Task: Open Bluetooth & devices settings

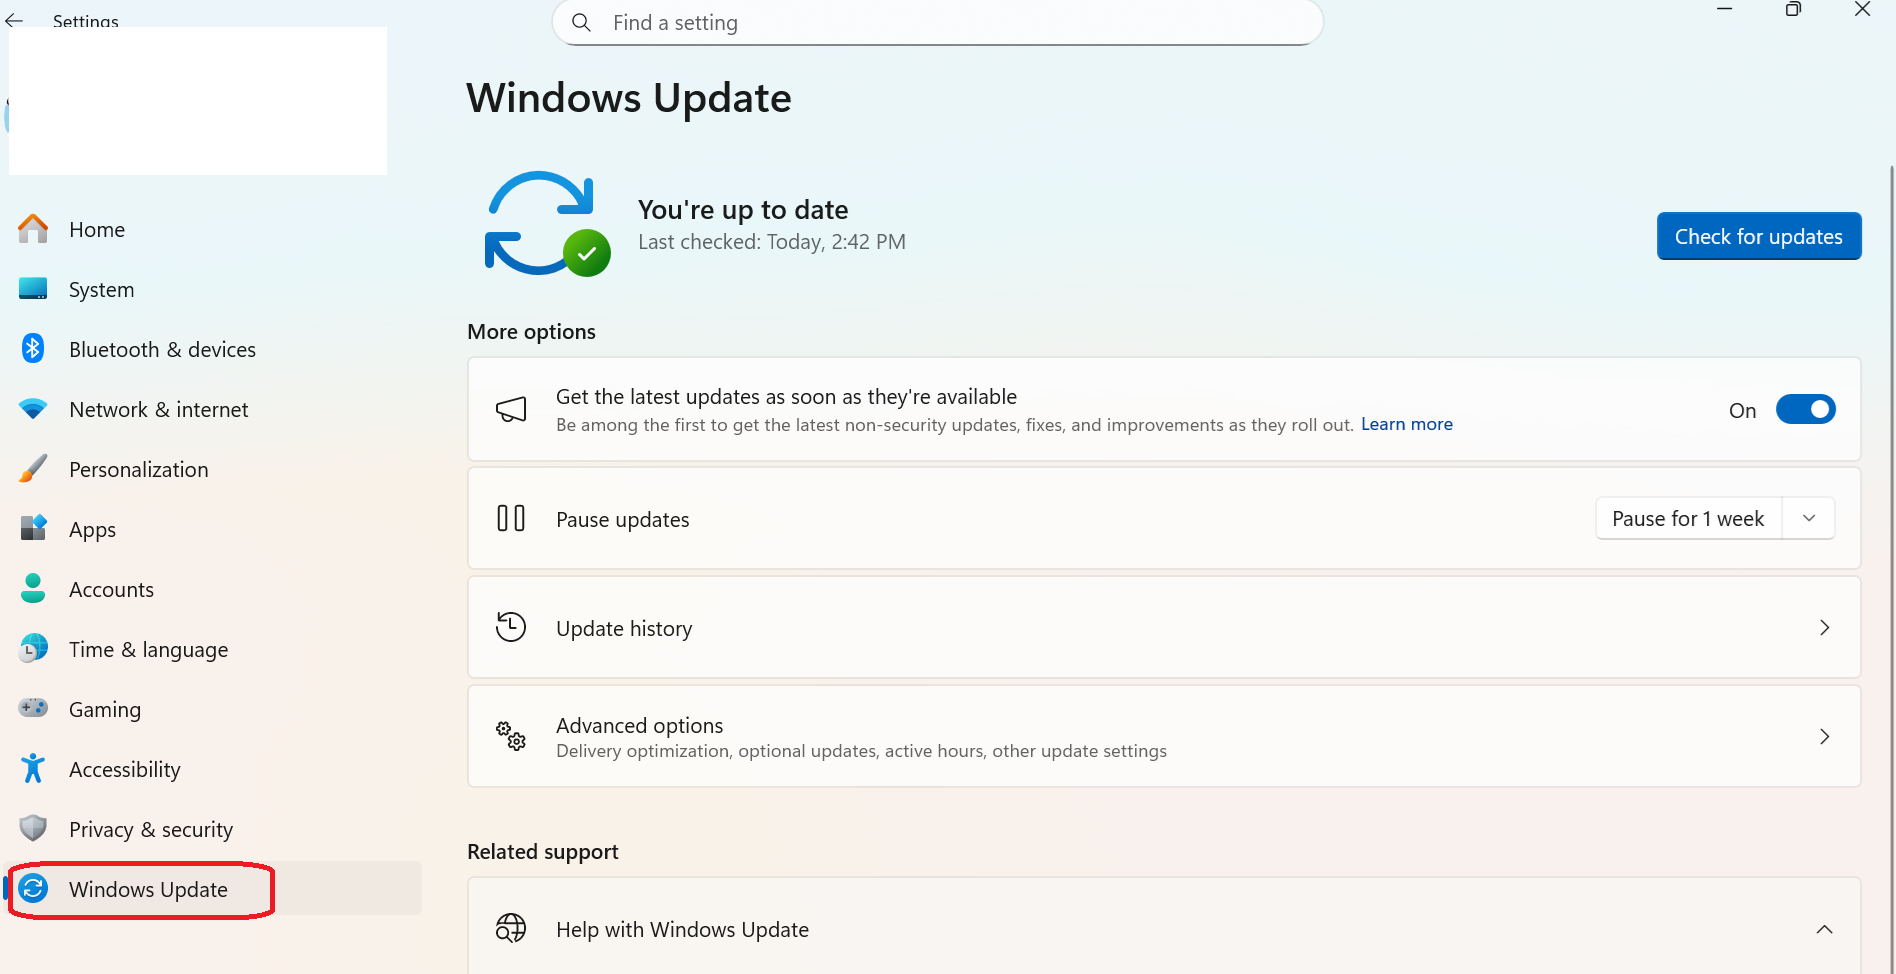Action: pos(214,349)
